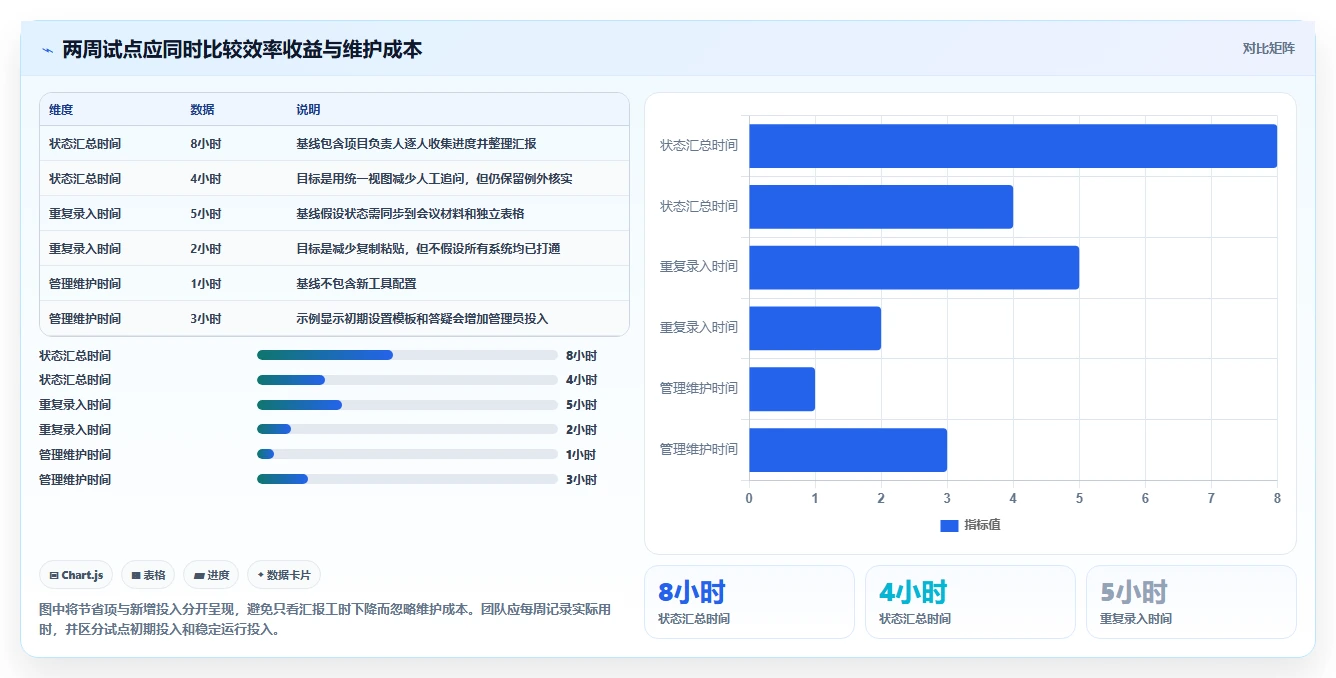Viewport: 1336px width, 678px height.
Task: Click the x-axis tick label 6
Action: point(1145,498)
